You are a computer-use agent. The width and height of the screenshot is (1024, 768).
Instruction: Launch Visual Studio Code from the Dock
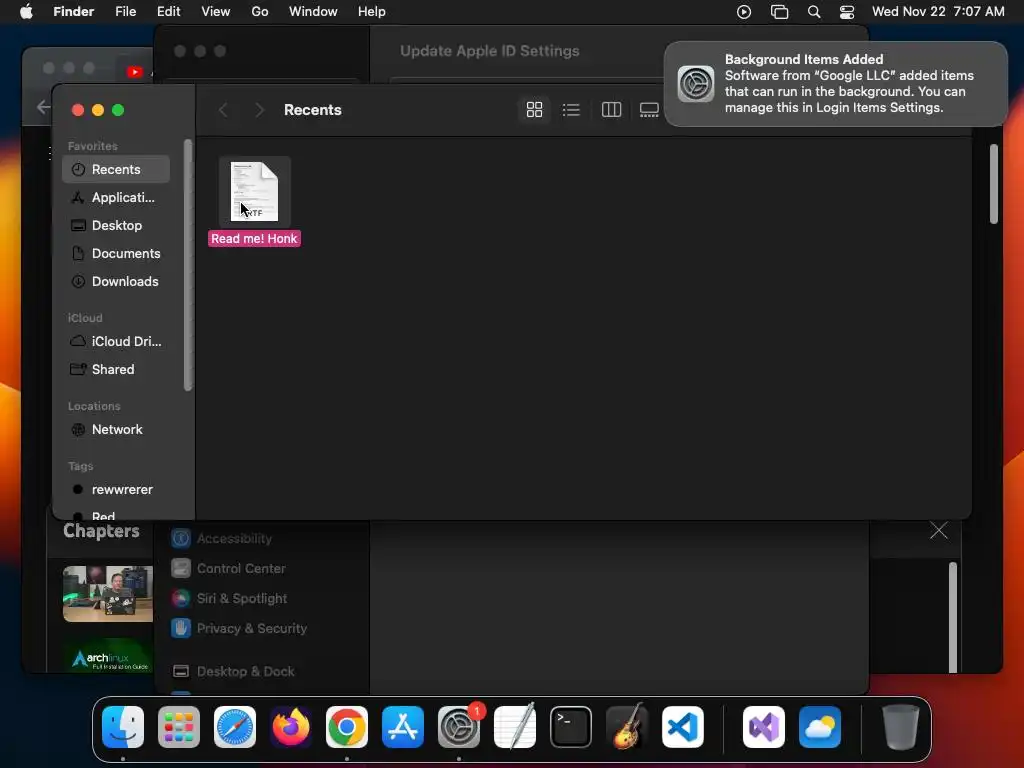tap(683, 727)
